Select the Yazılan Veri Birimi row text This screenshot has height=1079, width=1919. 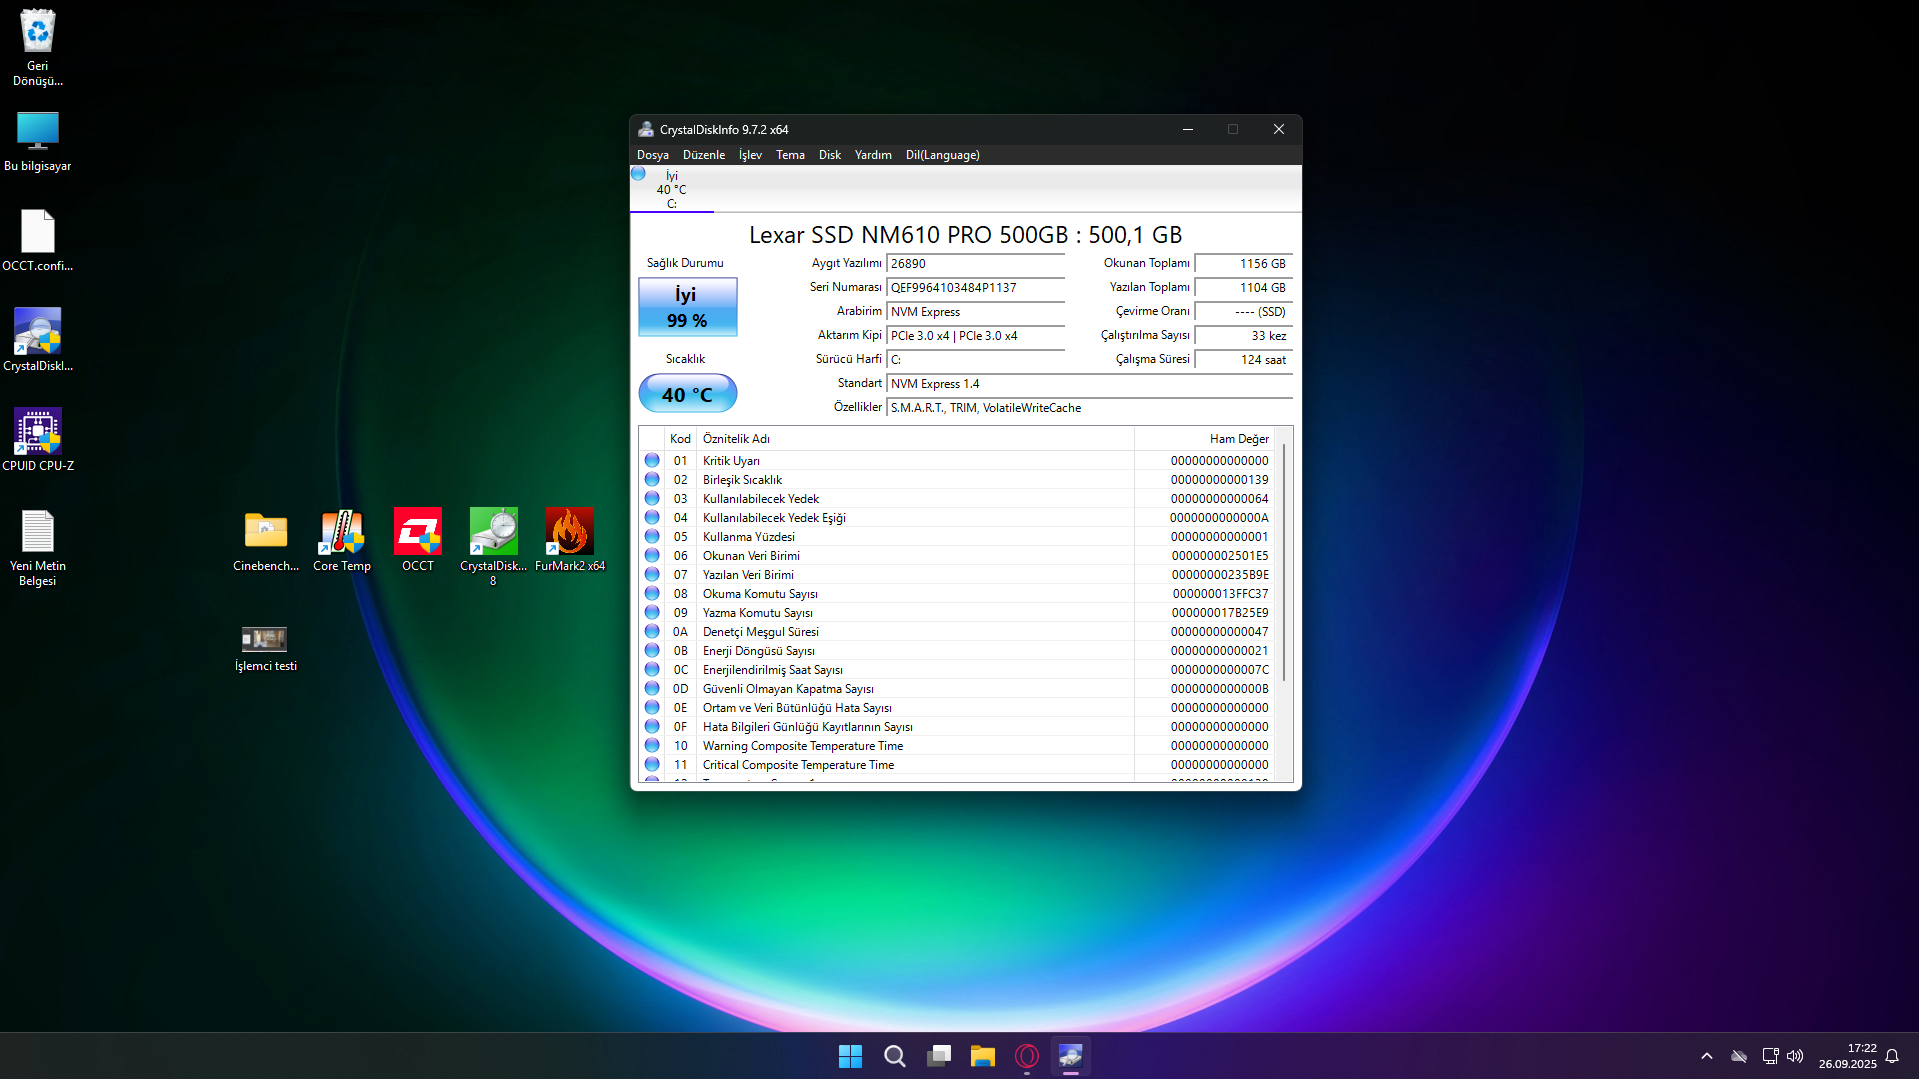pos(748,575)
